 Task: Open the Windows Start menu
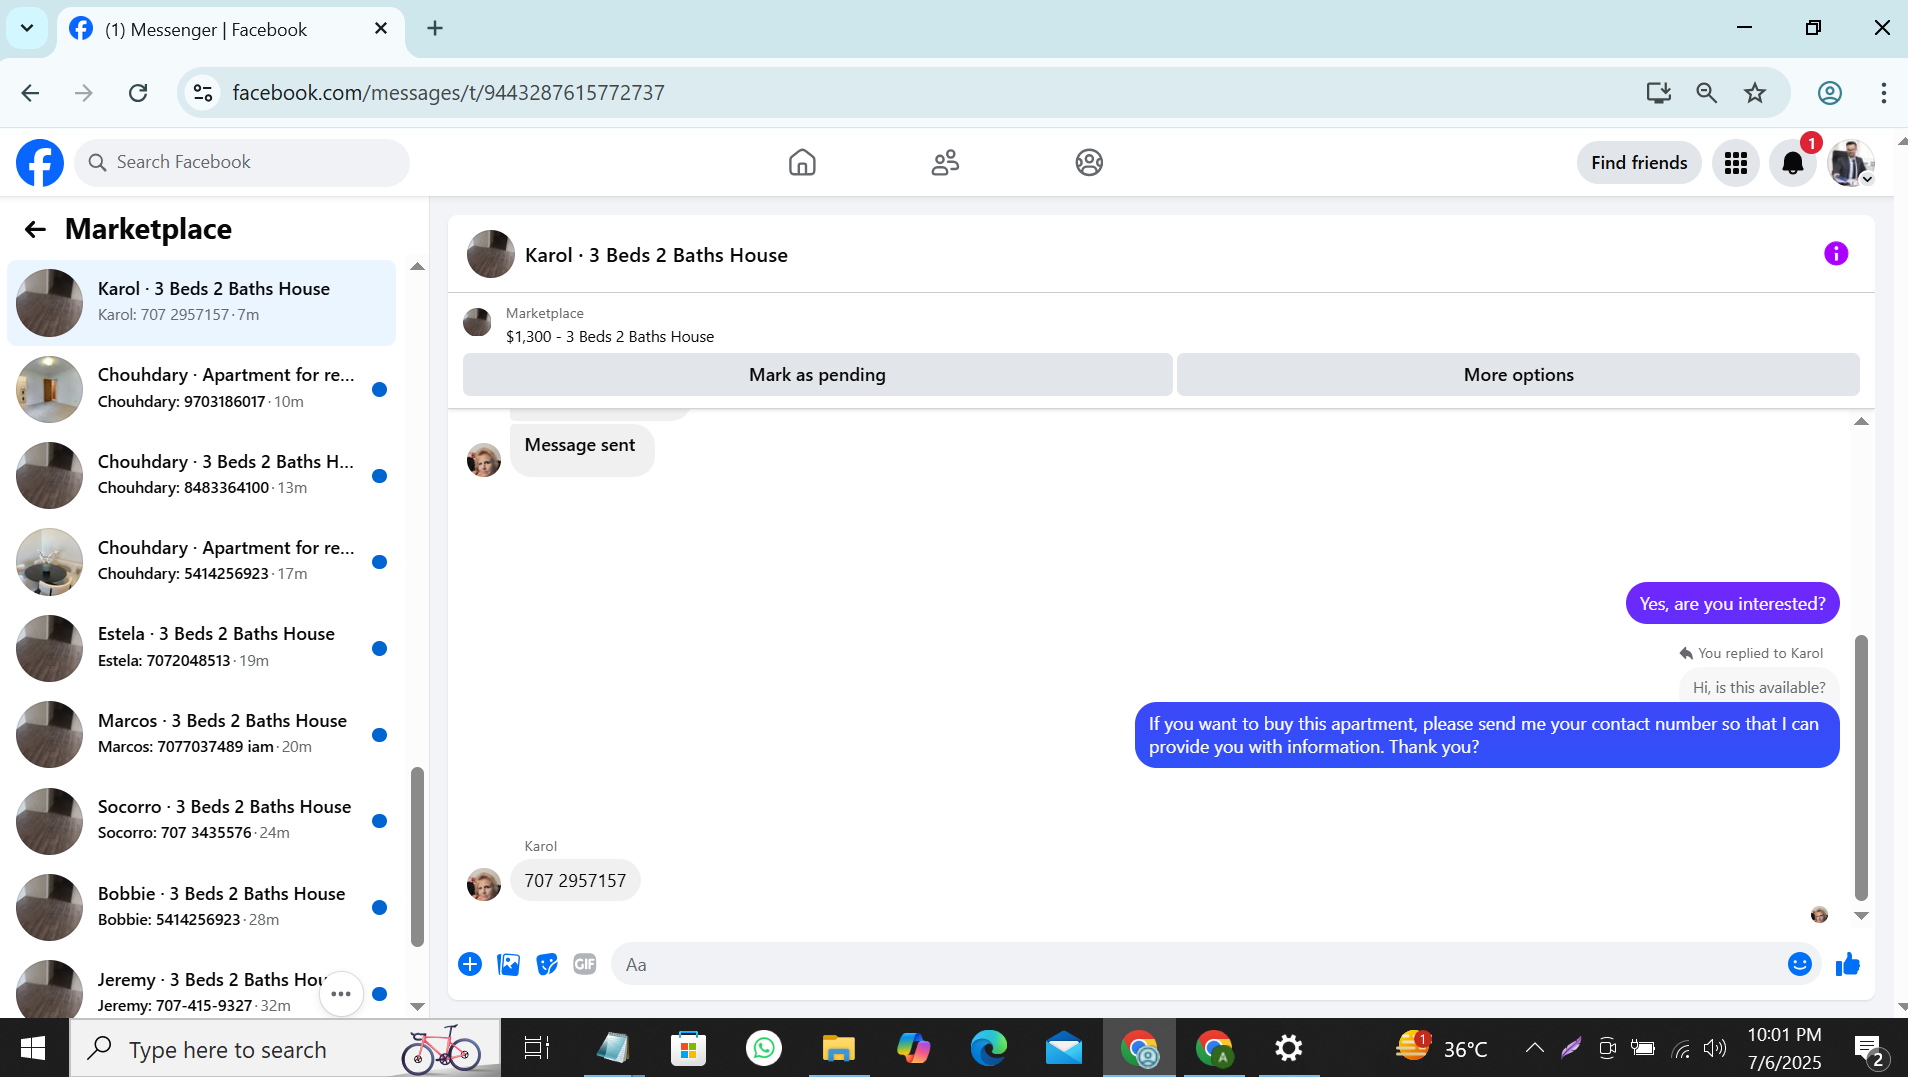[x=33, y=1048]
